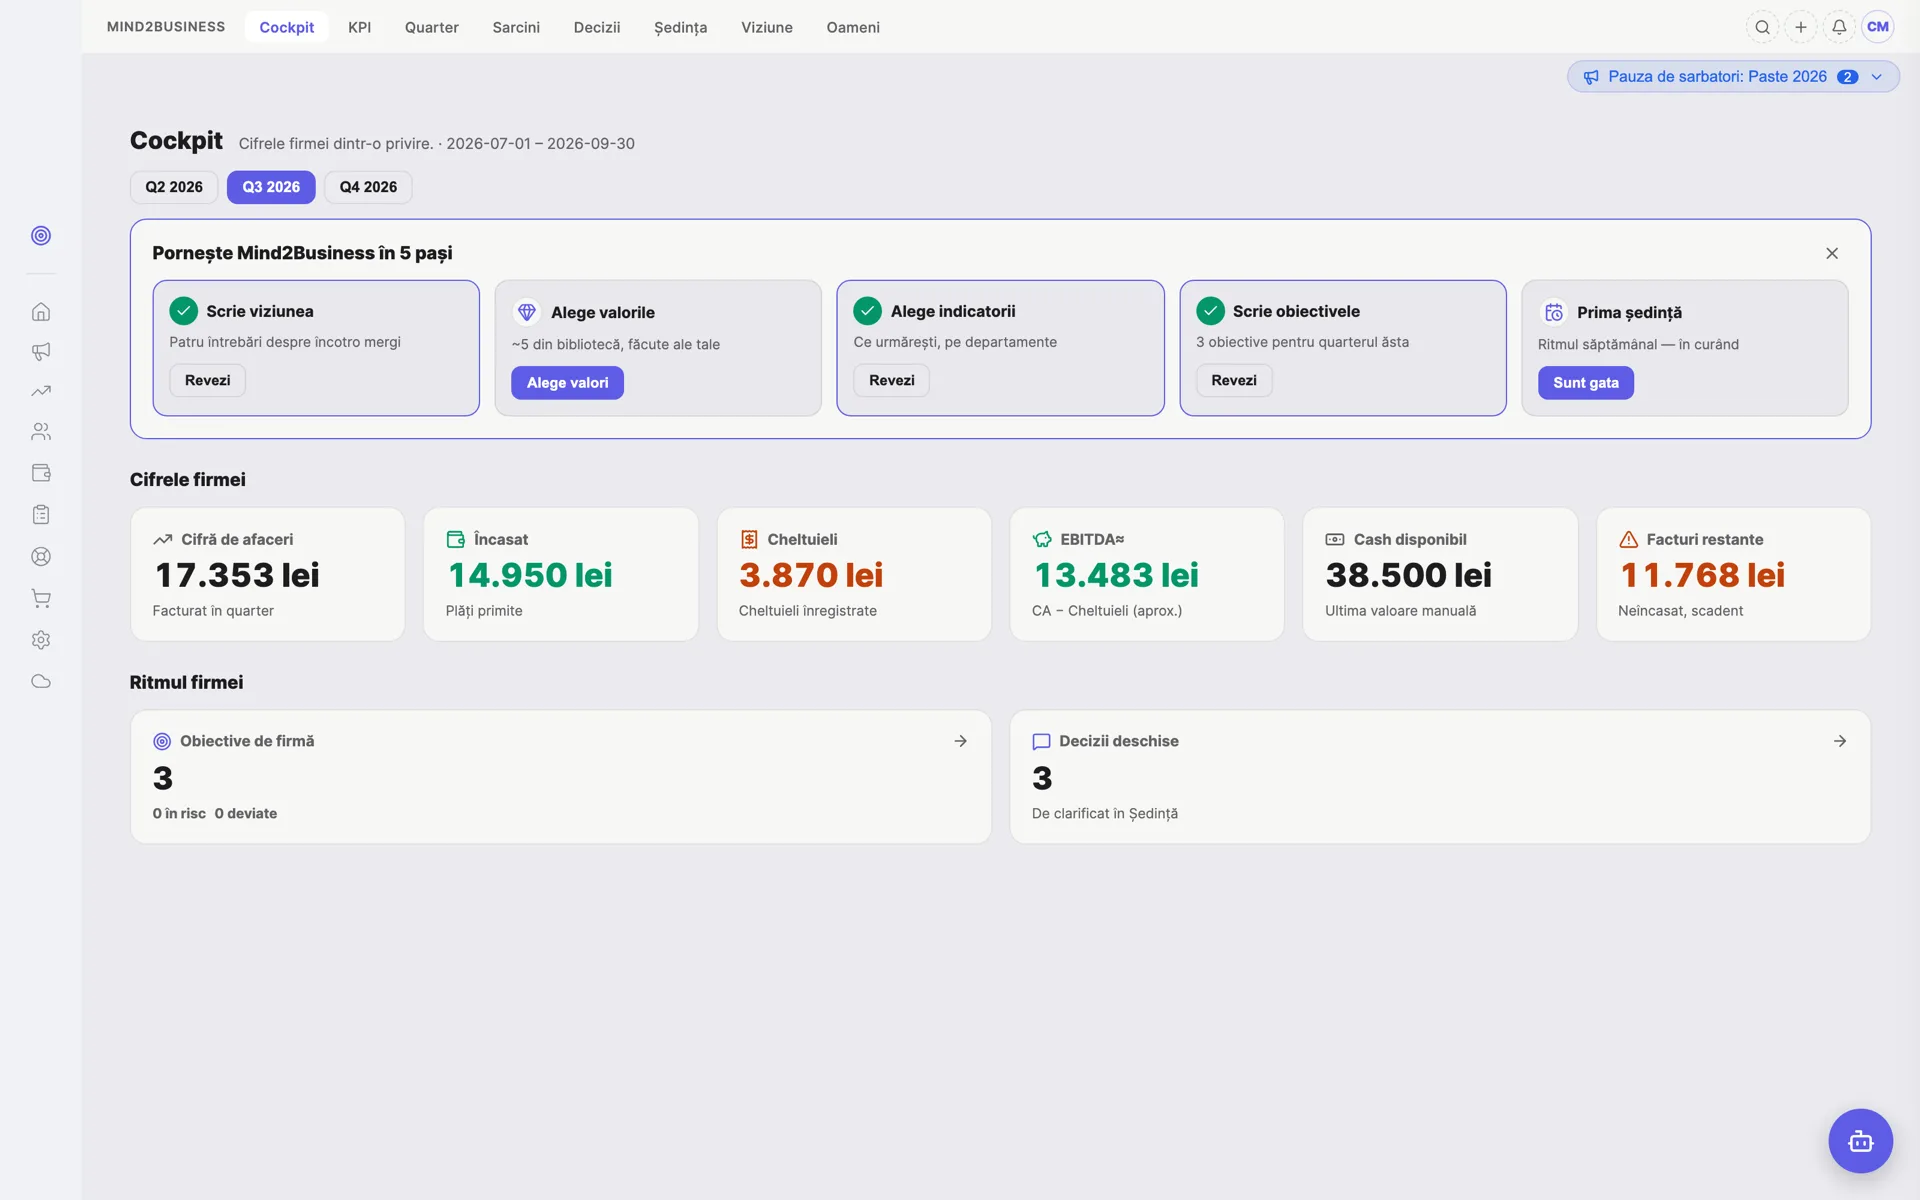1920x1200 pixels.
Task: Switch to the KPI tab
Action: pyautogui.click(x=359, y=27)
